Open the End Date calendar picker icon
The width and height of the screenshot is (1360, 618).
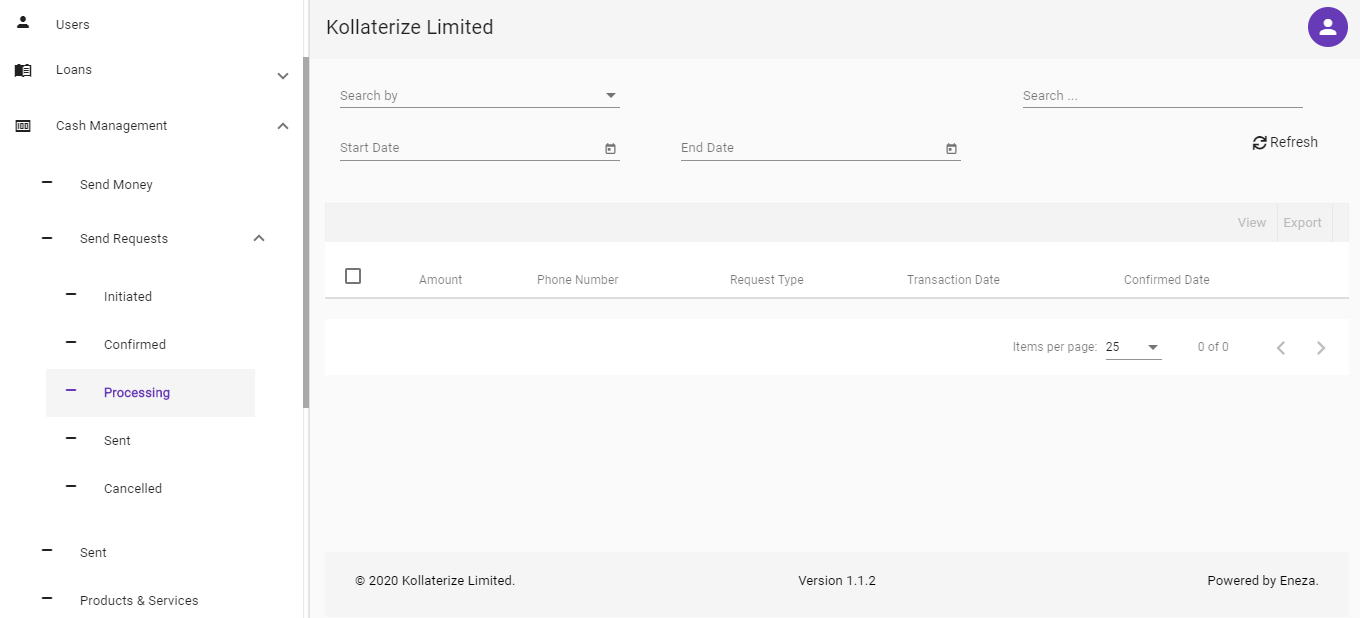coord(951,149)
